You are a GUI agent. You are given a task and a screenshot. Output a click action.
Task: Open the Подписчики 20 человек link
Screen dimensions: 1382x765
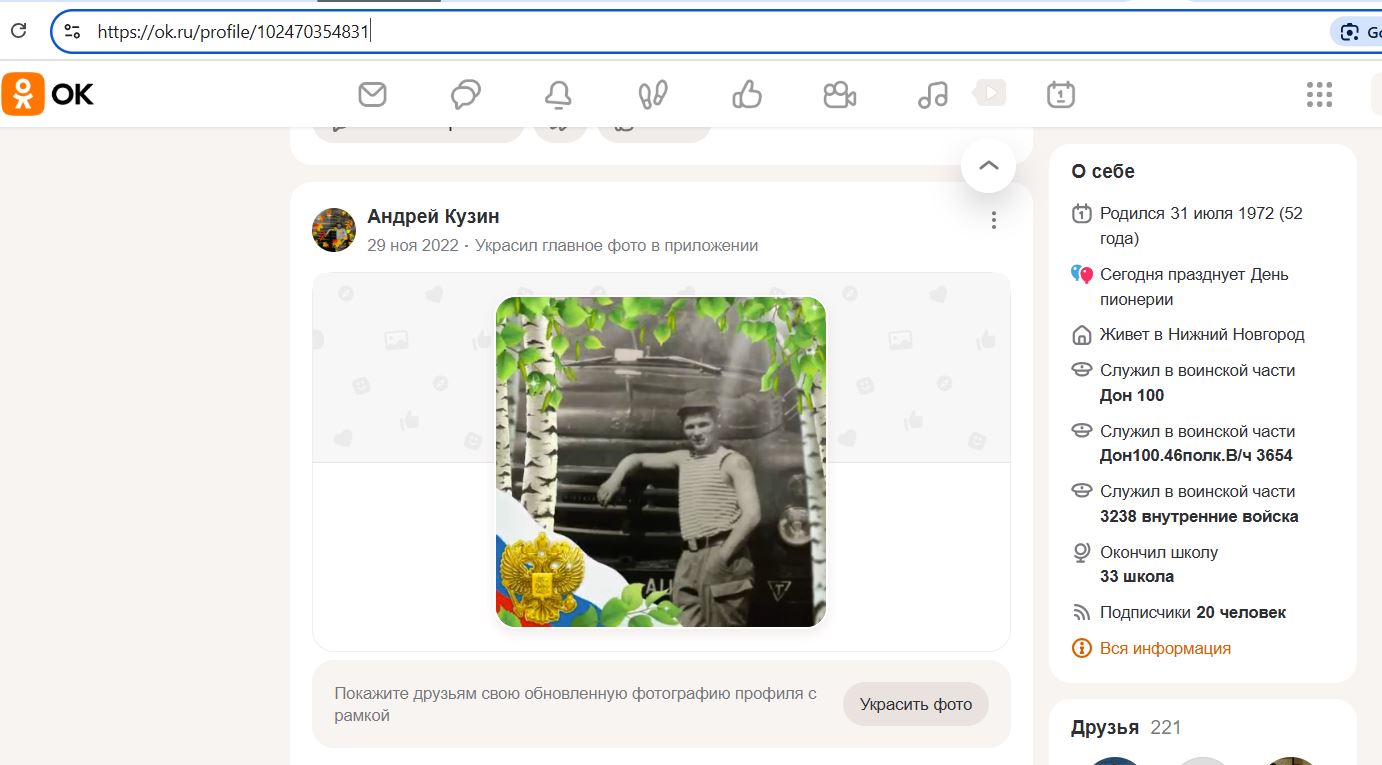(1193, 612)
